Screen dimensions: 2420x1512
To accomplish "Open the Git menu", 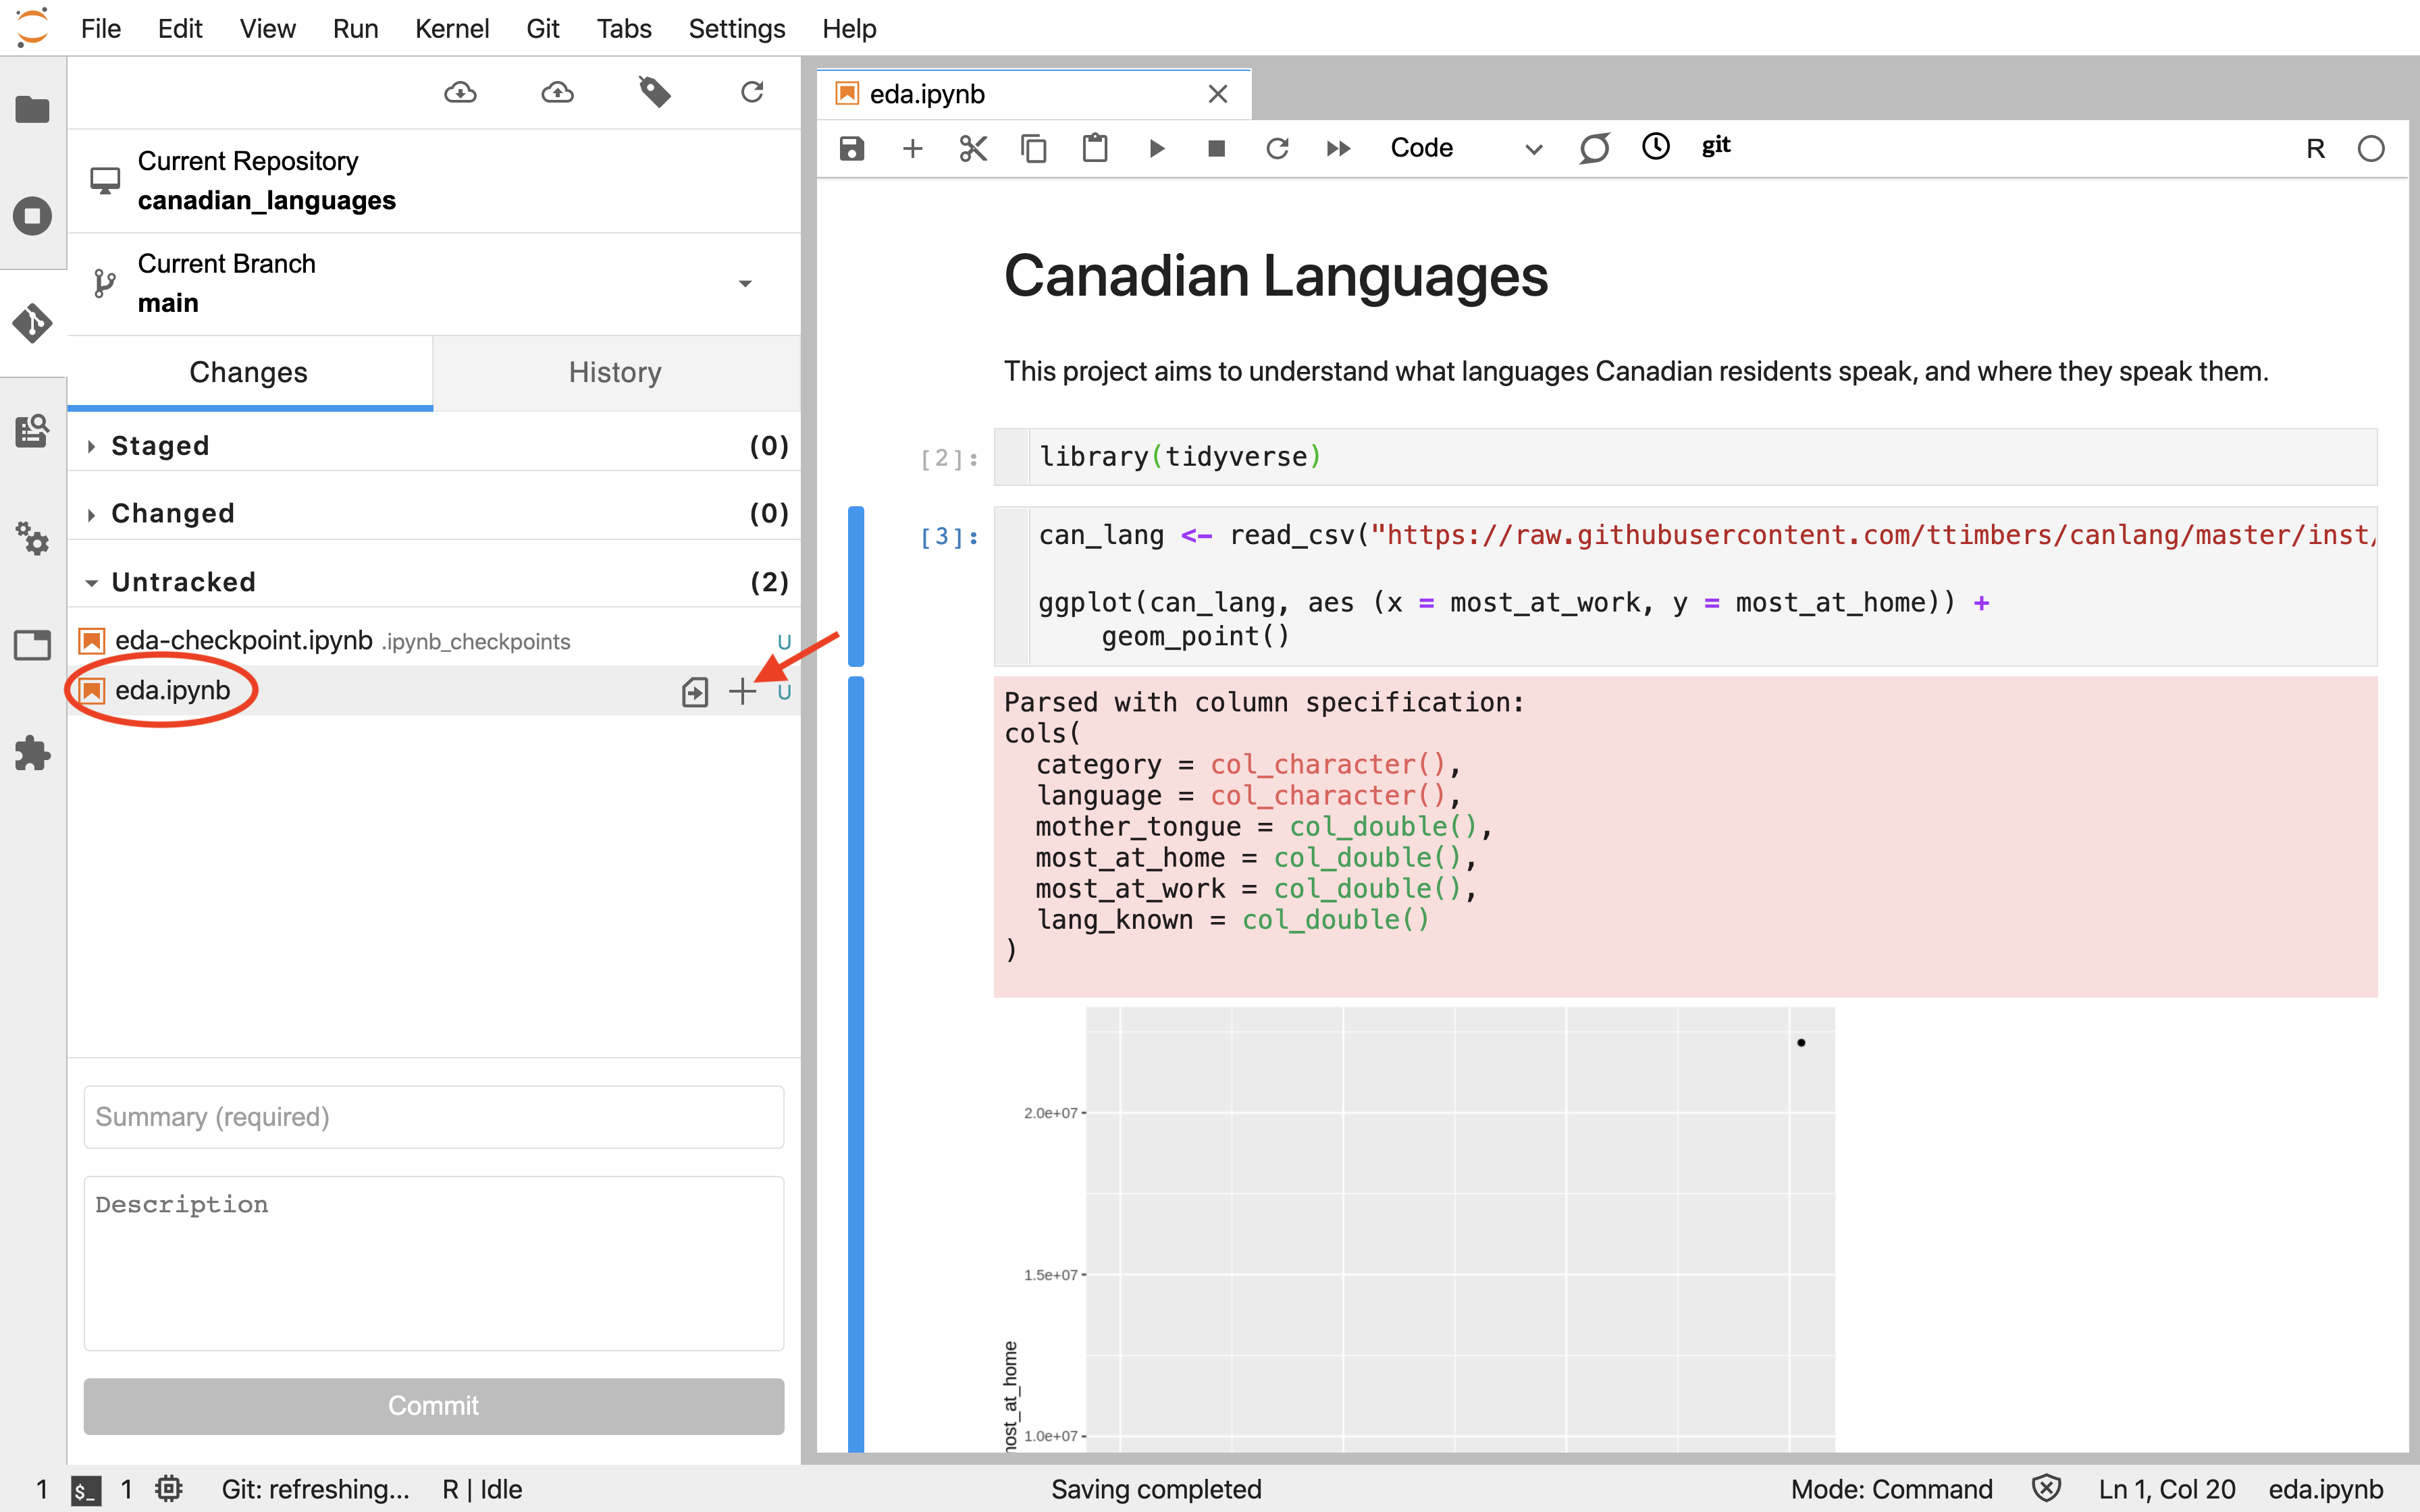I will click(542, 28).
